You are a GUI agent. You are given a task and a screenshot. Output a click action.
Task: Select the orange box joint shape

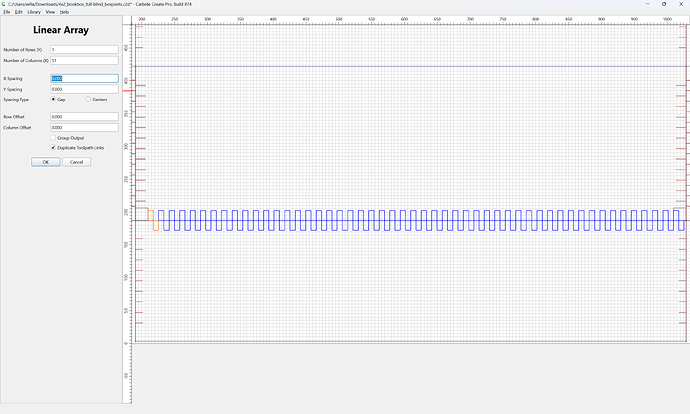(153, 220)
